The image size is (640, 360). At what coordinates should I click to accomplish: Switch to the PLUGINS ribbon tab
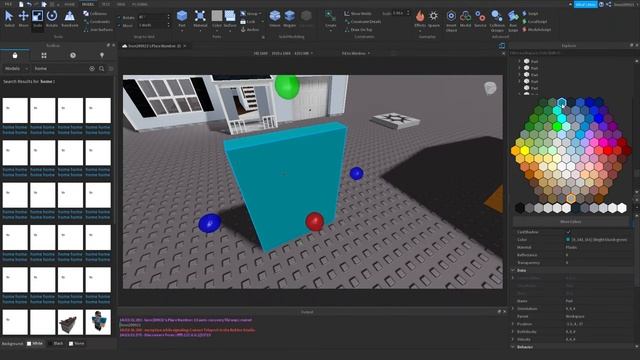click(140, 4)
